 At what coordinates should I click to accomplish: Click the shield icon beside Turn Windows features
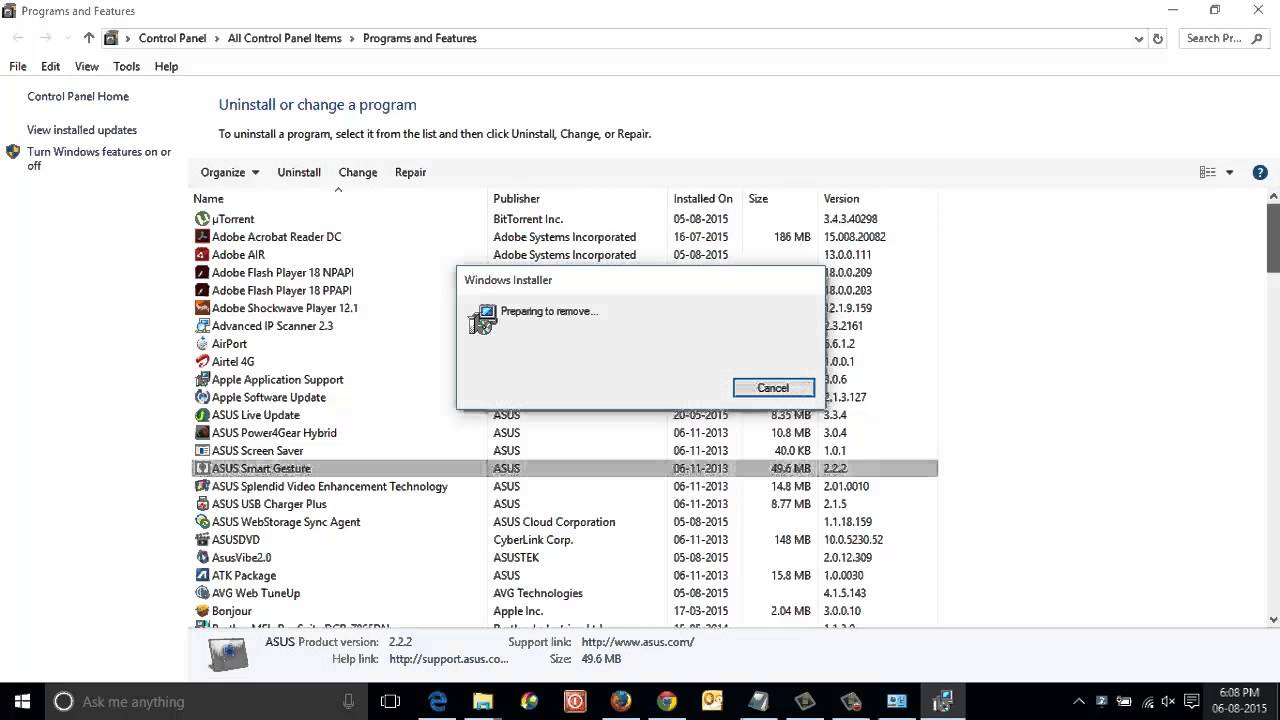(x=13, y=152)
